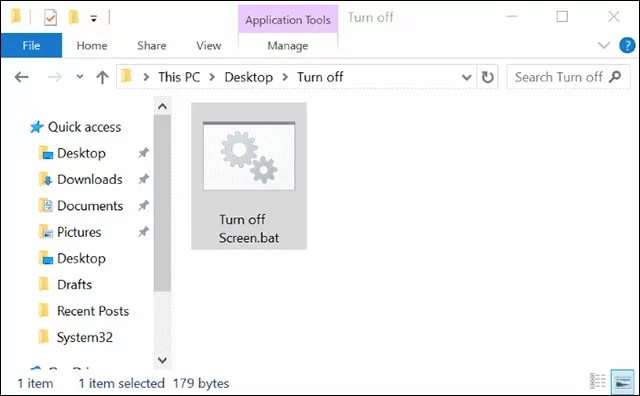Switch to Large icons view layout
Screen dimensions: 640x396
(622, 382)
